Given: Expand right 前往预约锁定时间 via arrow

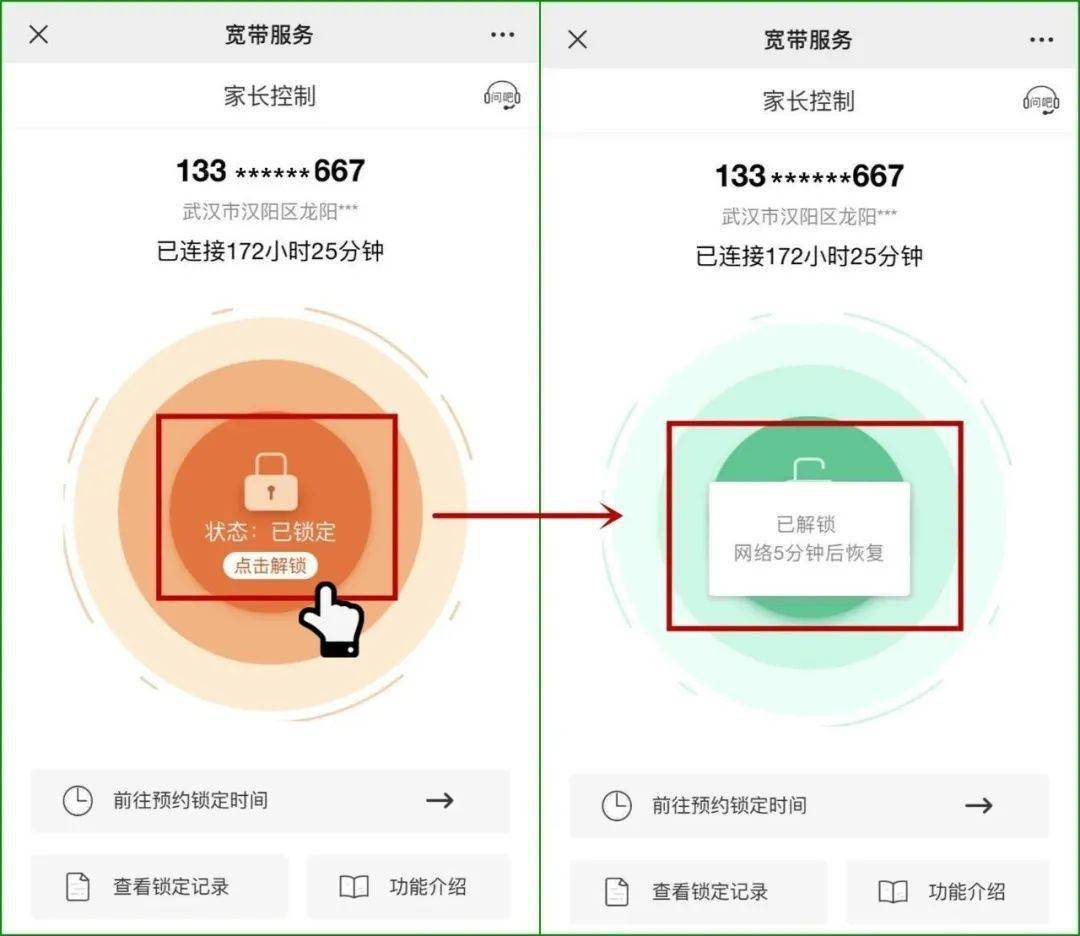Looking at the screenshot, I should (979, 806).
